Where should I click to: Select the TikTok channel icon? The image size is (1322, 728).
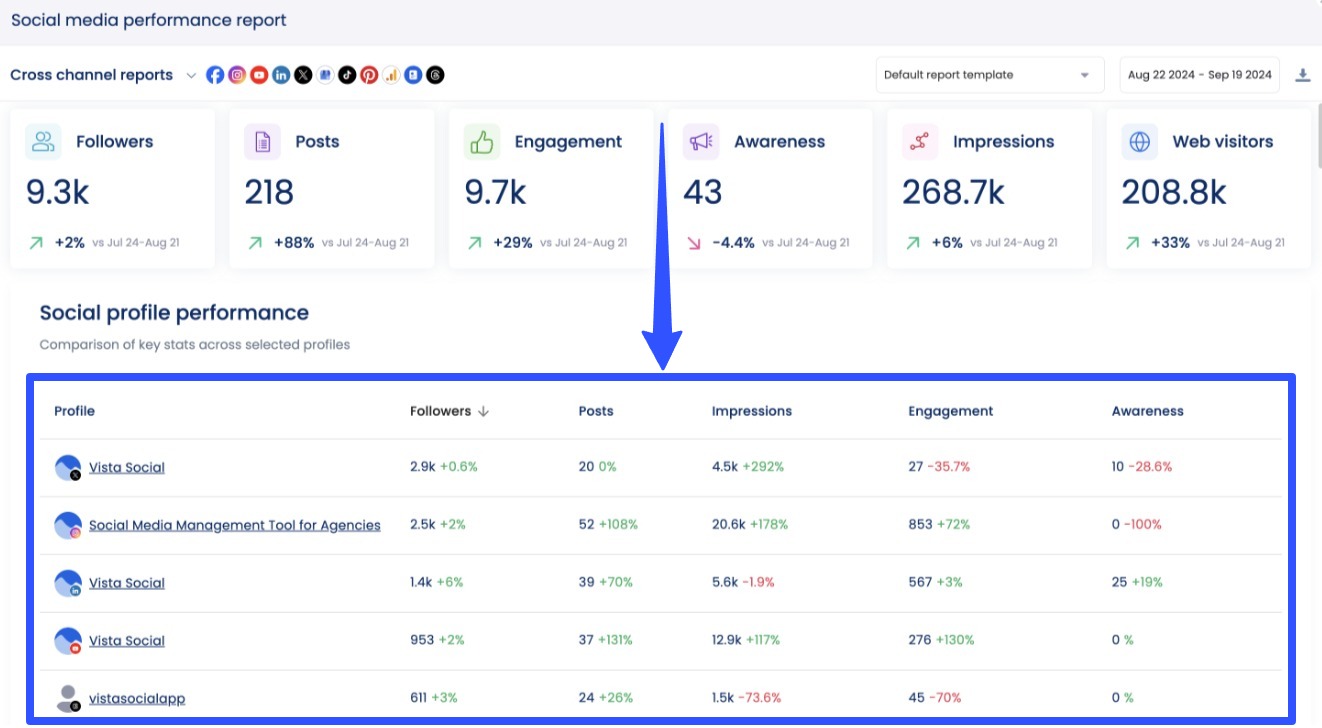(x=347, y=74)
